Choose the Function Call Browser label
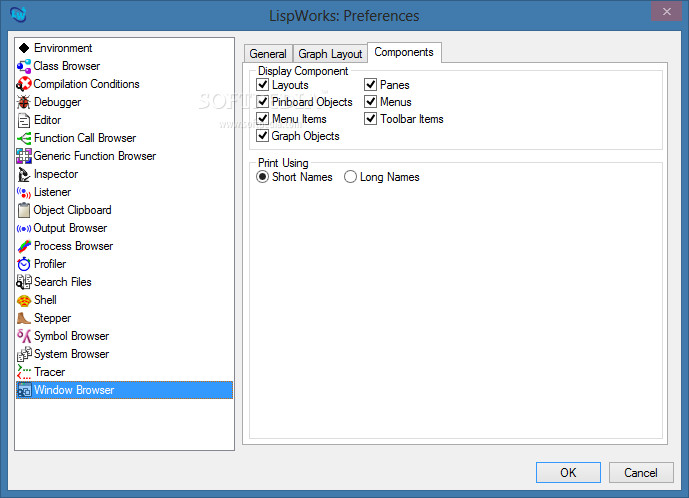The image size is (689, 498). click(x=85, y=138)
